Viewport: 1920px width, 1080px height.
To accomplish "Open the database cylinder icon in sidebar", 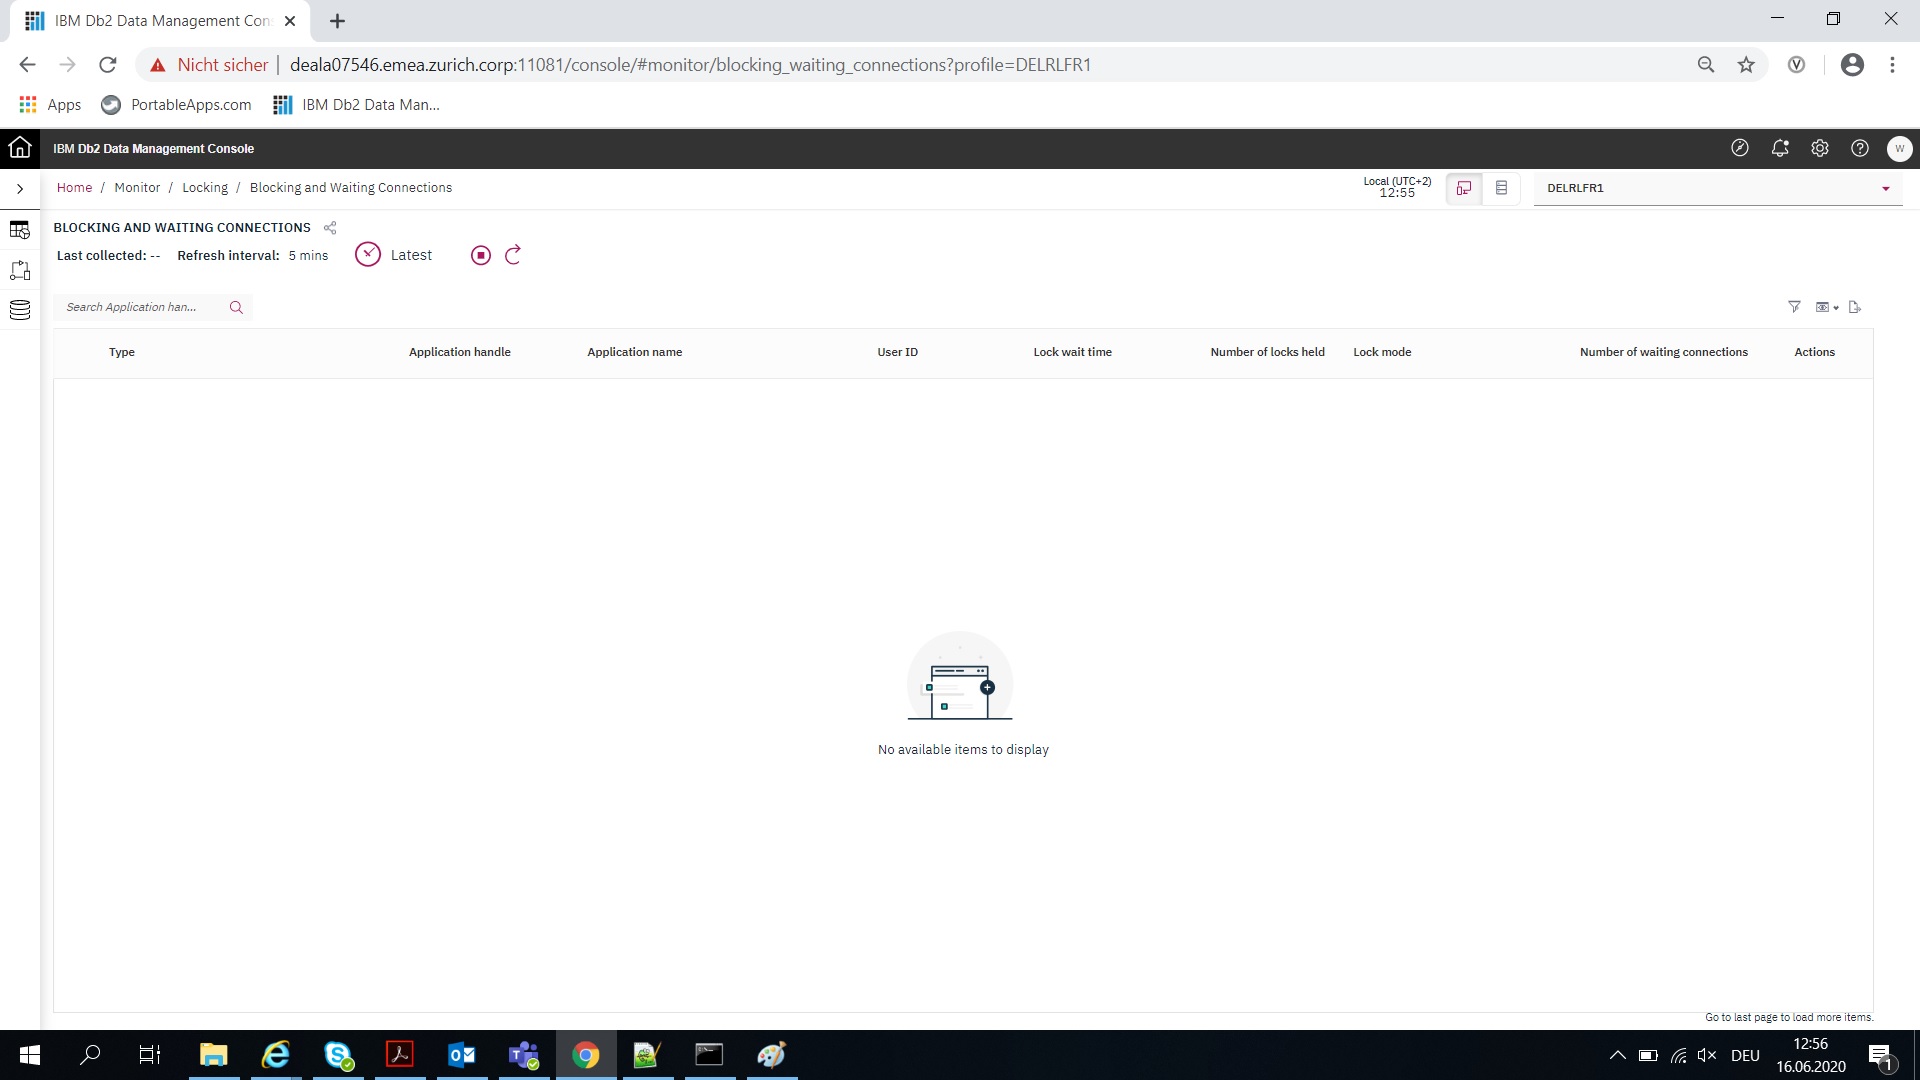I will (x=20, y=310).
